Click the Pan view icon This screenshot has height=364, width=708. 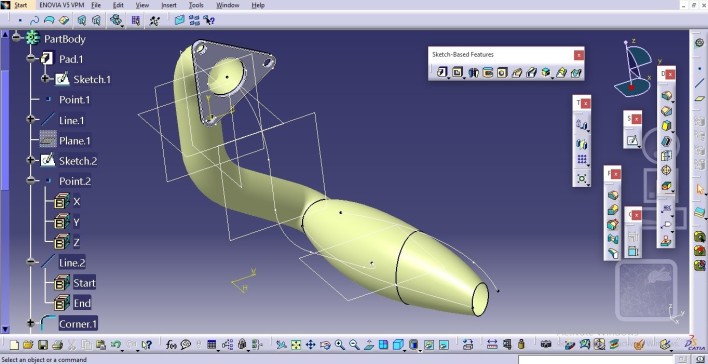point(311,345)
